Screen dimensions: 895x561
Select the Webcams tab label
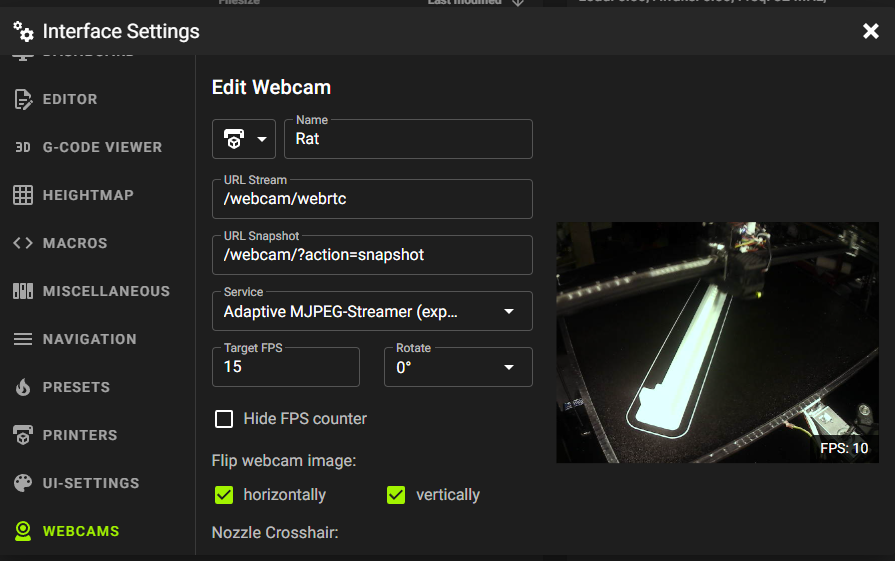81,531
